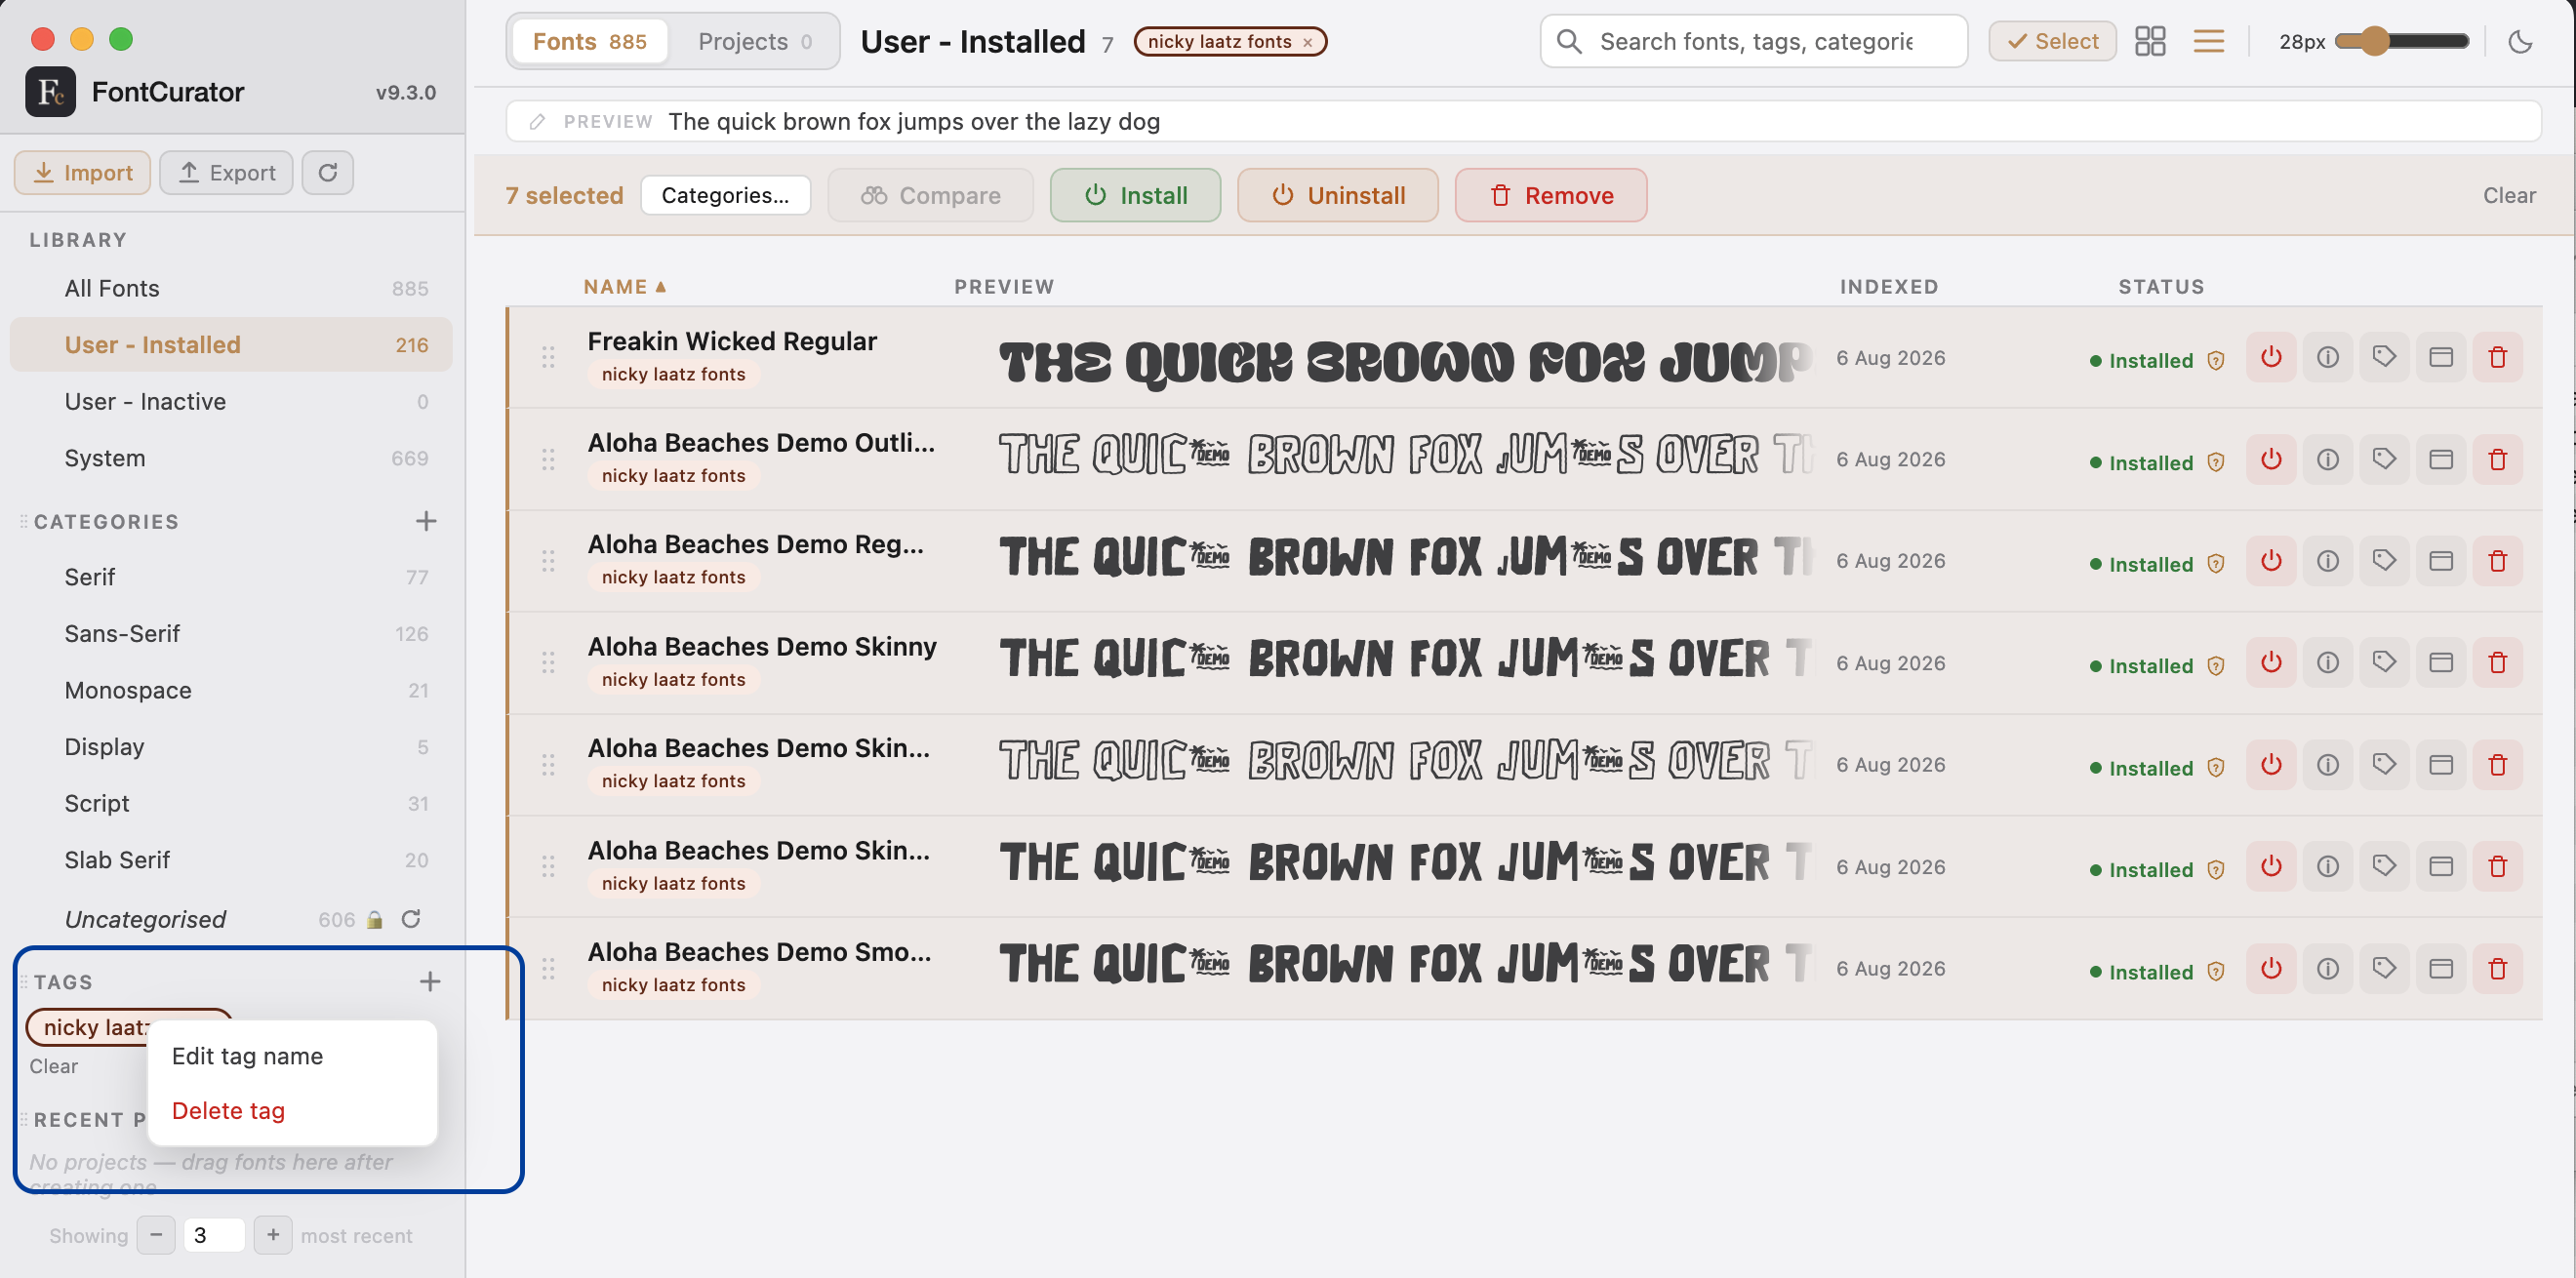Toggle power on Aloha Beaches Demo Skinny row
Viewport: 2576px width, 1278px height.
[2271, 662]
